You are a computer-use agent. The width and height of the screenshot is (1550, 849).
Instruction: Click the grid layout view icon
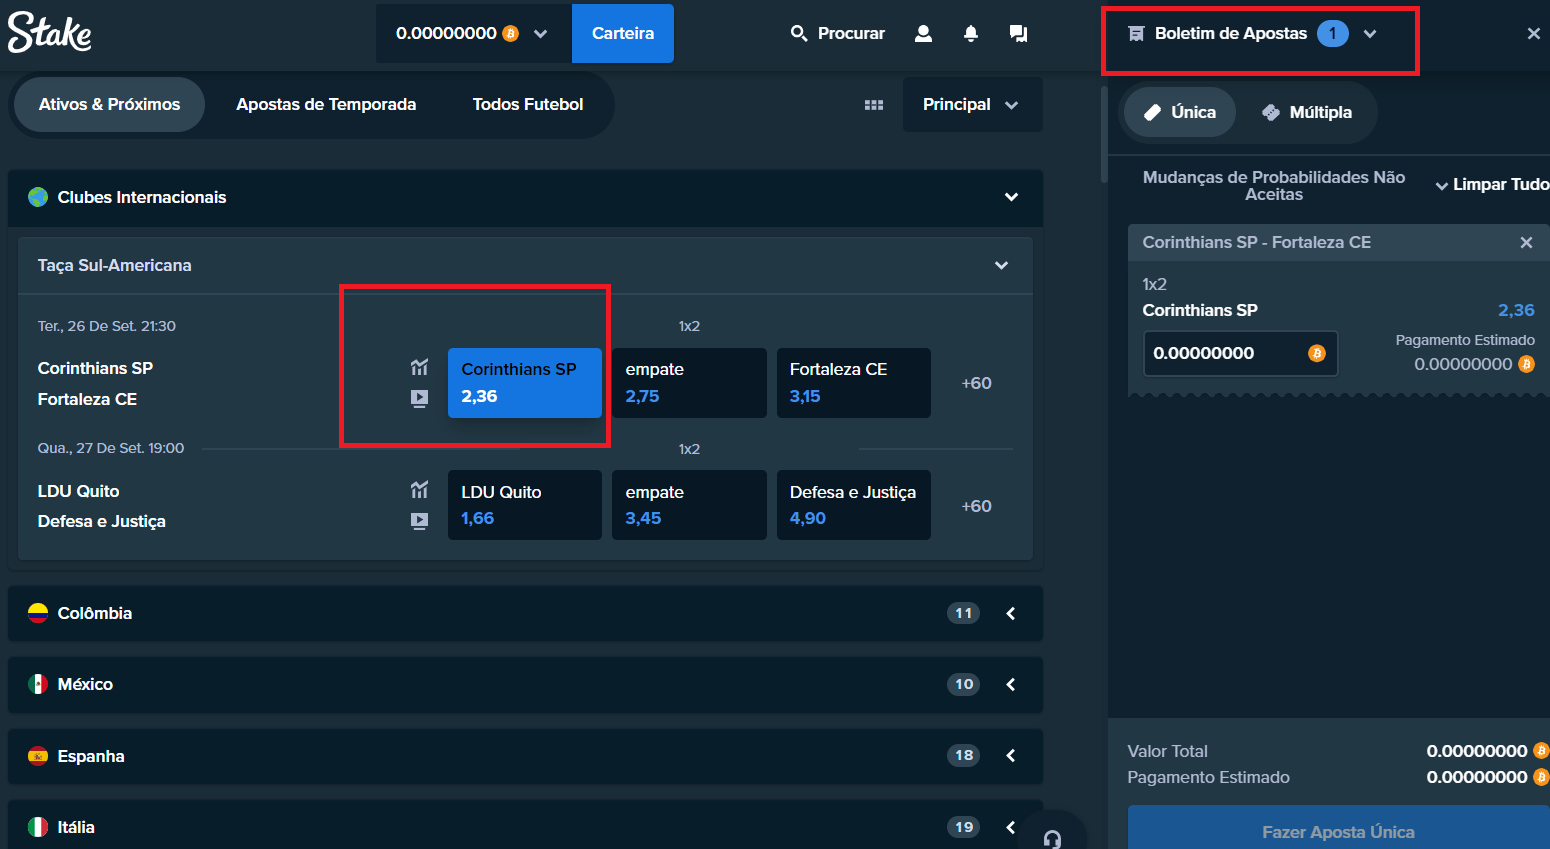(874, 104)
